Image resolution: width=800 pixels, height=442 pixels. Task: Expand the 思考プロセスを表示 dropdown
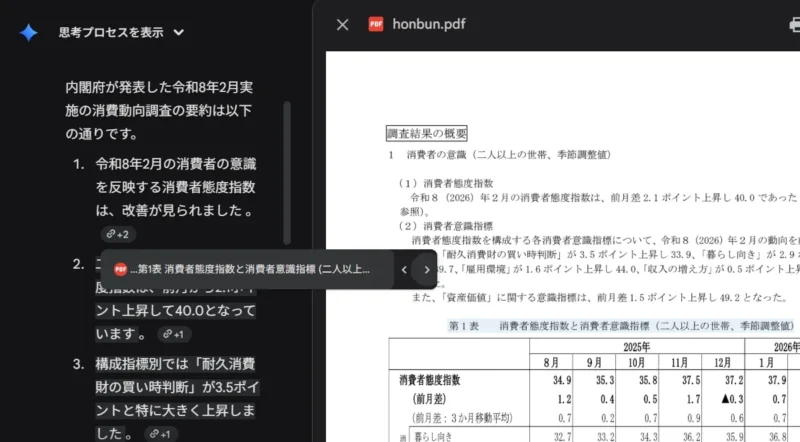point(121,32)
